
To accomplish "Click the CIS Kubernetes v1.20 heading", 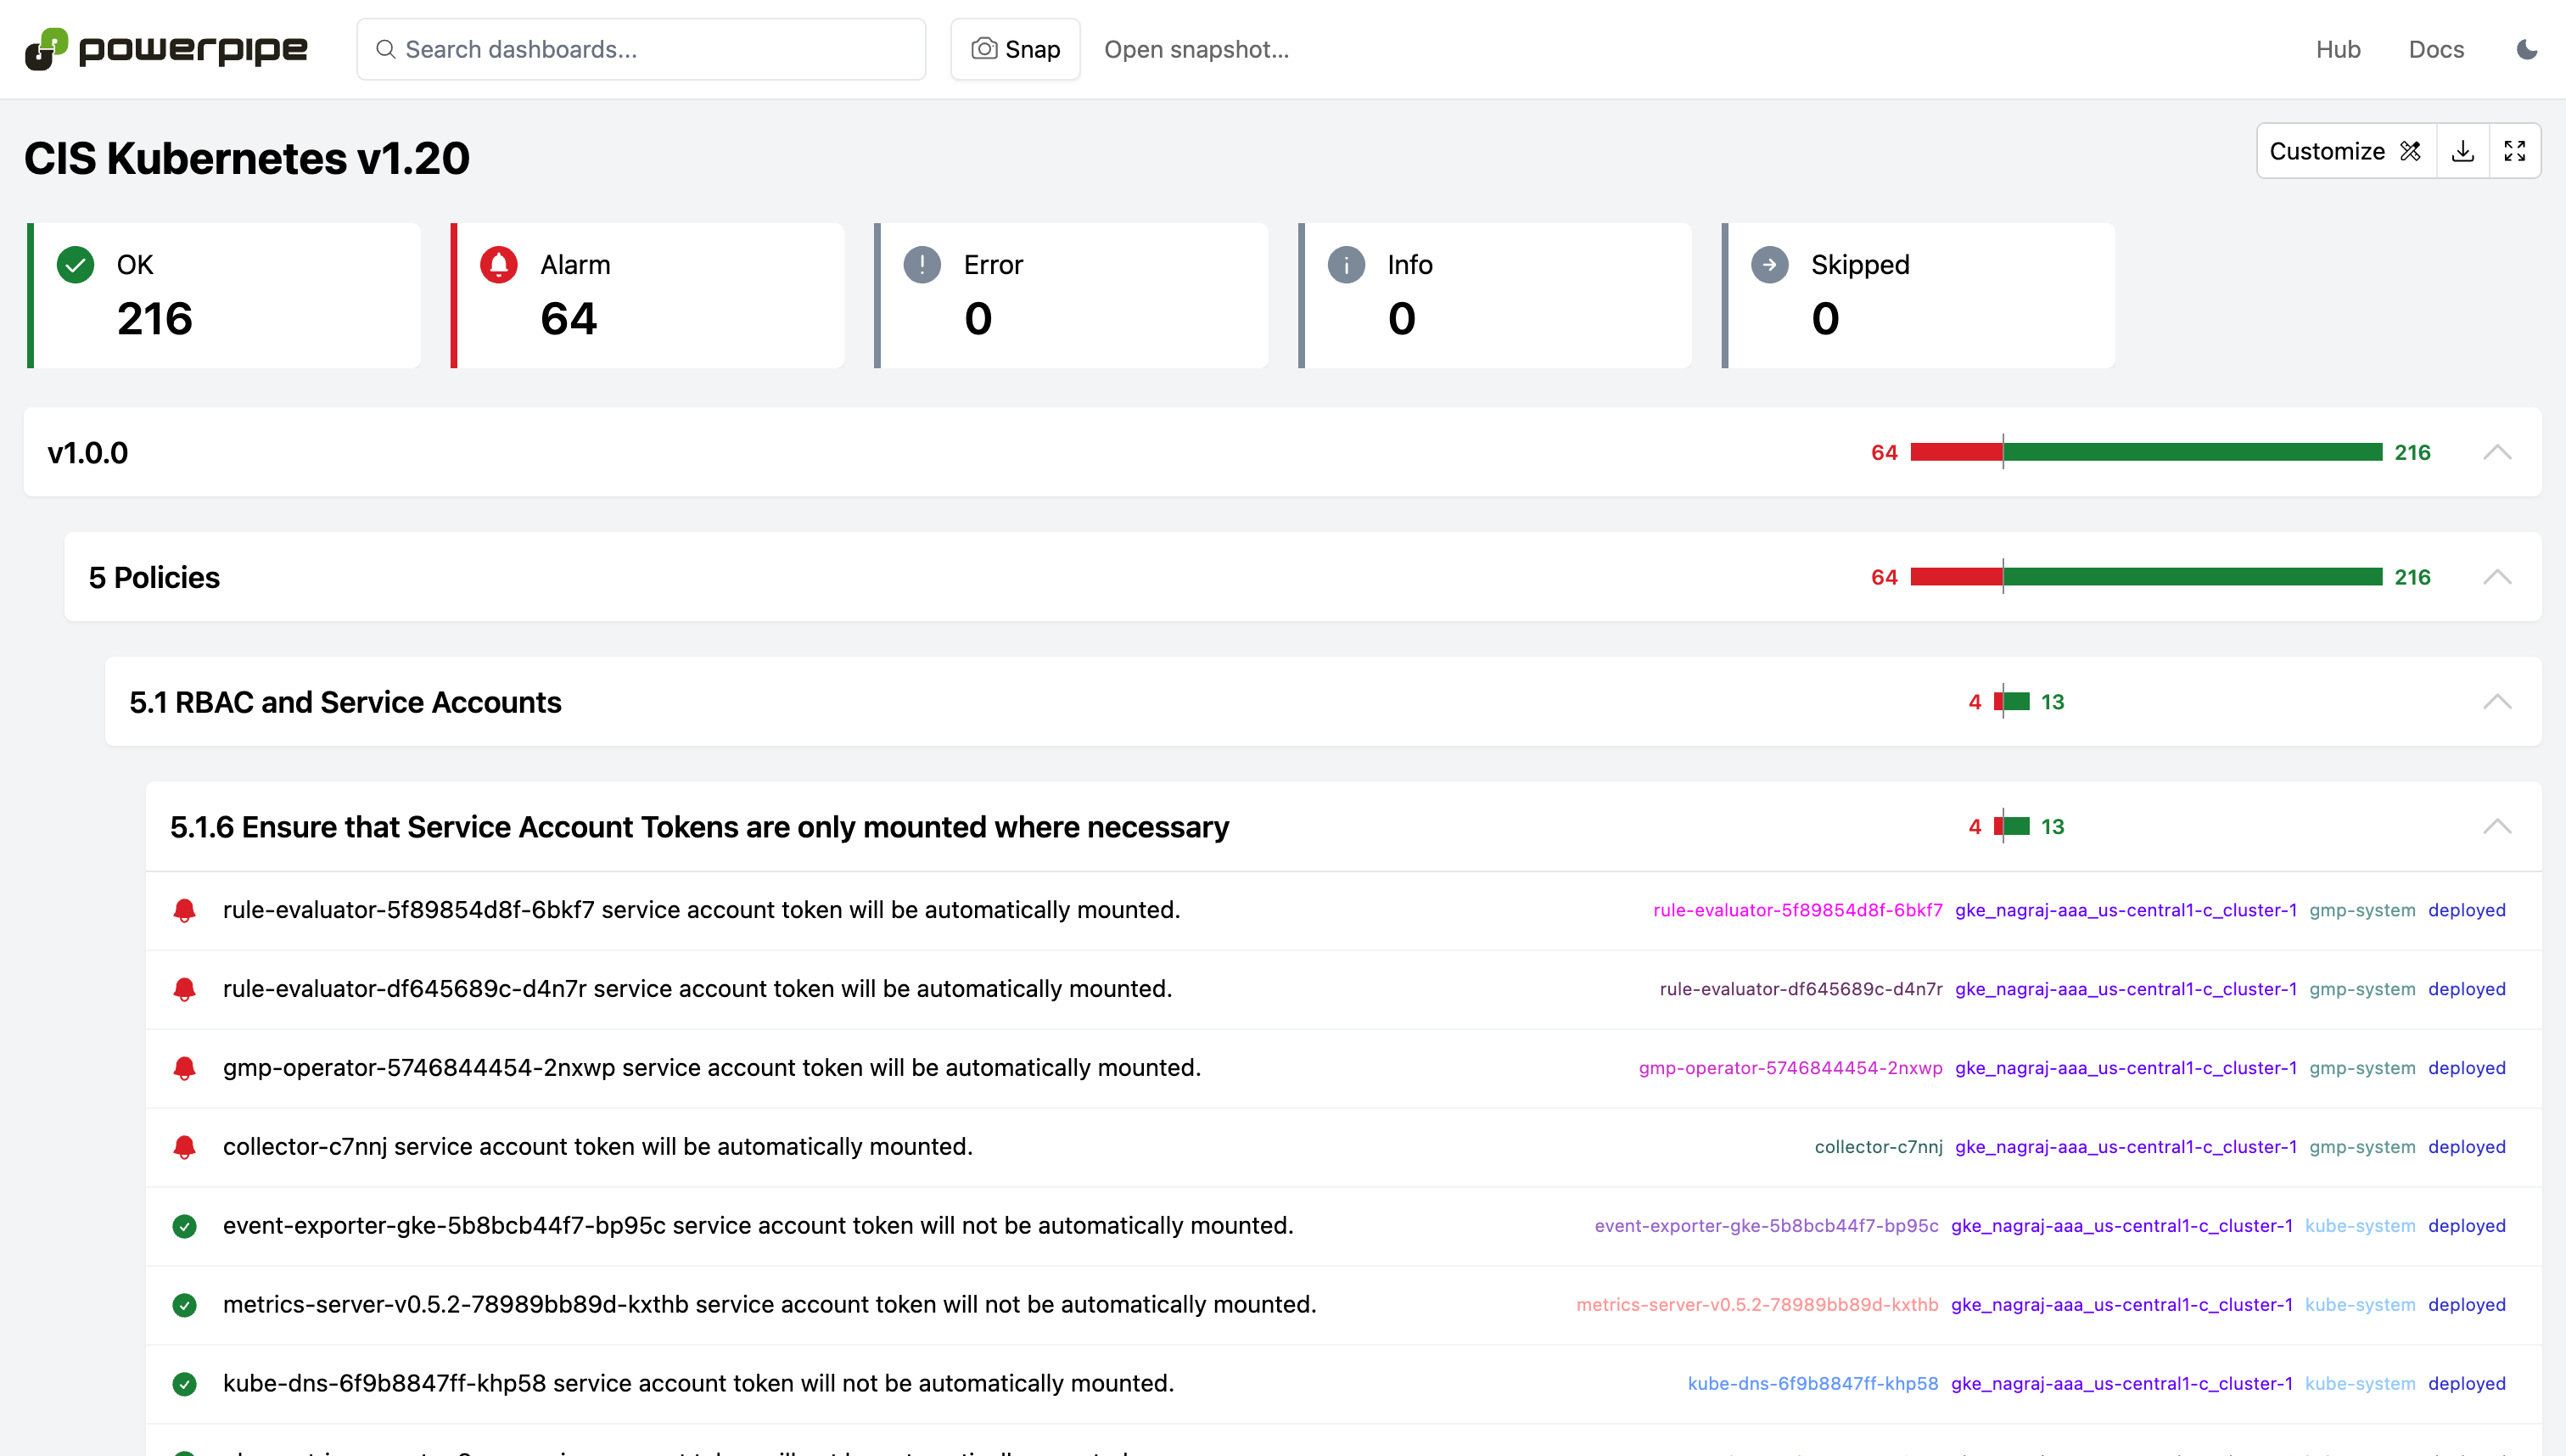I will pyautogui.click(x=246, y=158).
